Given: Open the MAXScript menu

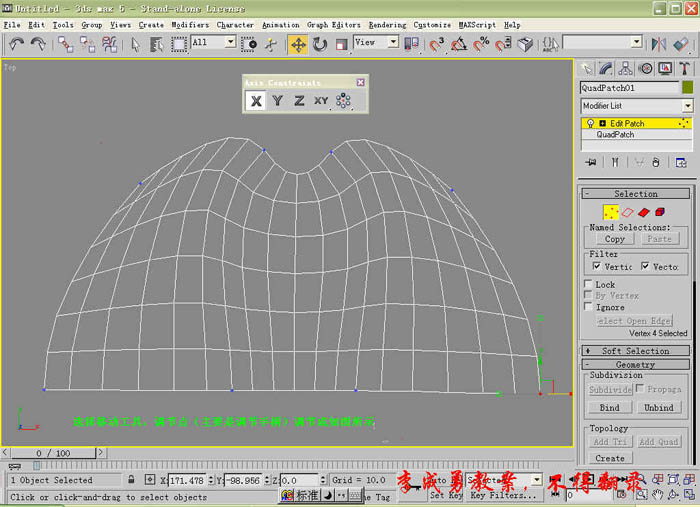Looking at the screenshot, I should (x=477, y=25).
